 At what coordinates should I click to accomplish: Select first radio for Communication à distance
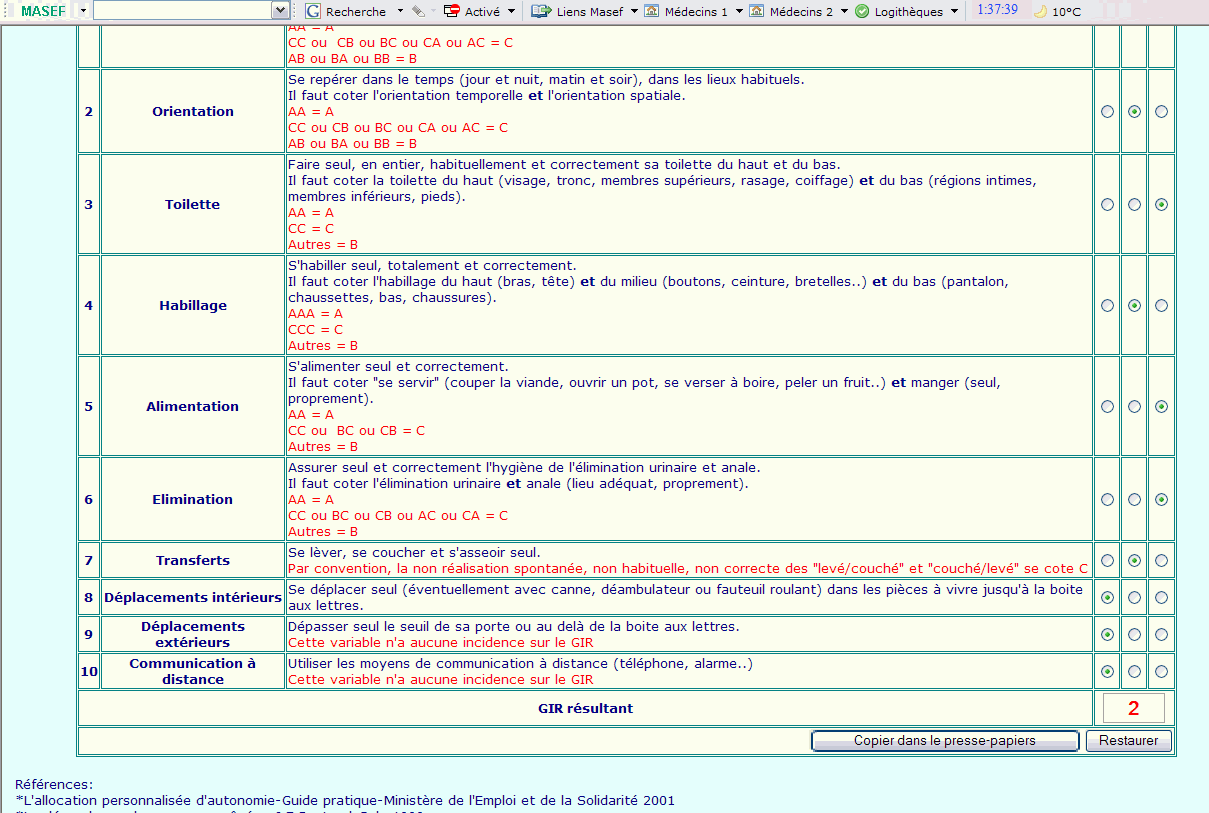[x=1107, y=672]
